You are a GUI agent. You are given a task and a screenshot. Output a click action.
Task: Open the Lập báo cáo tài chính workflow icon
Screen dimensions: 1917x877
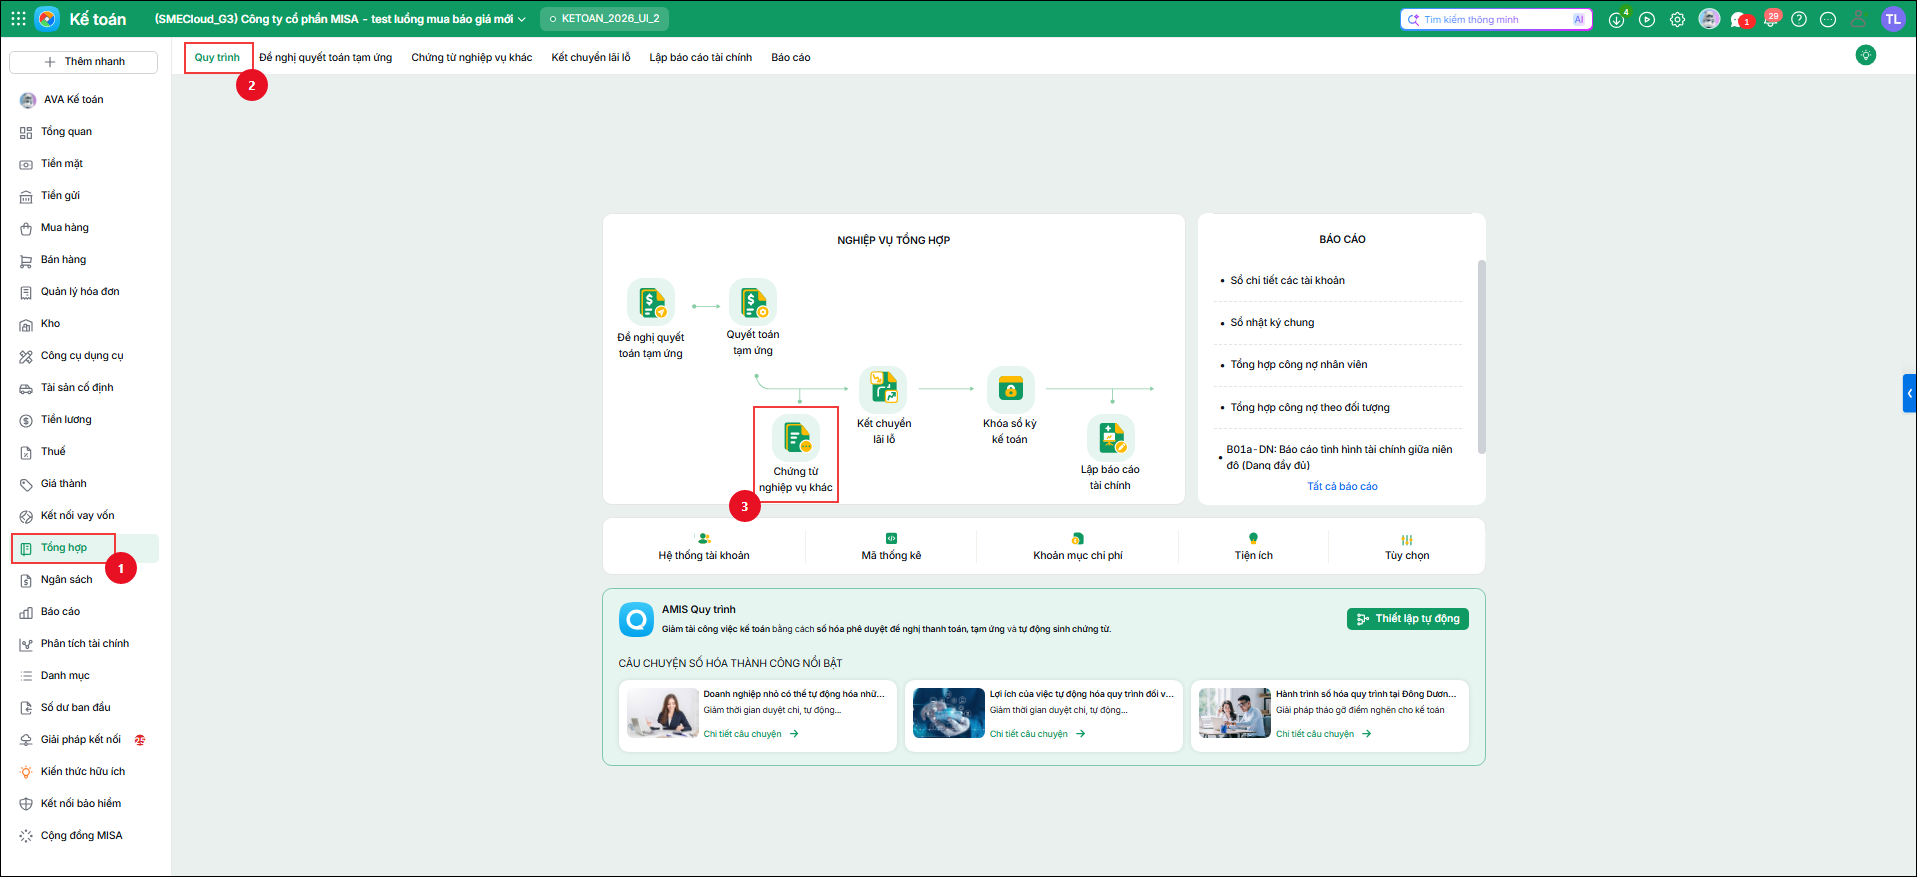click(x=1111, y=438)
